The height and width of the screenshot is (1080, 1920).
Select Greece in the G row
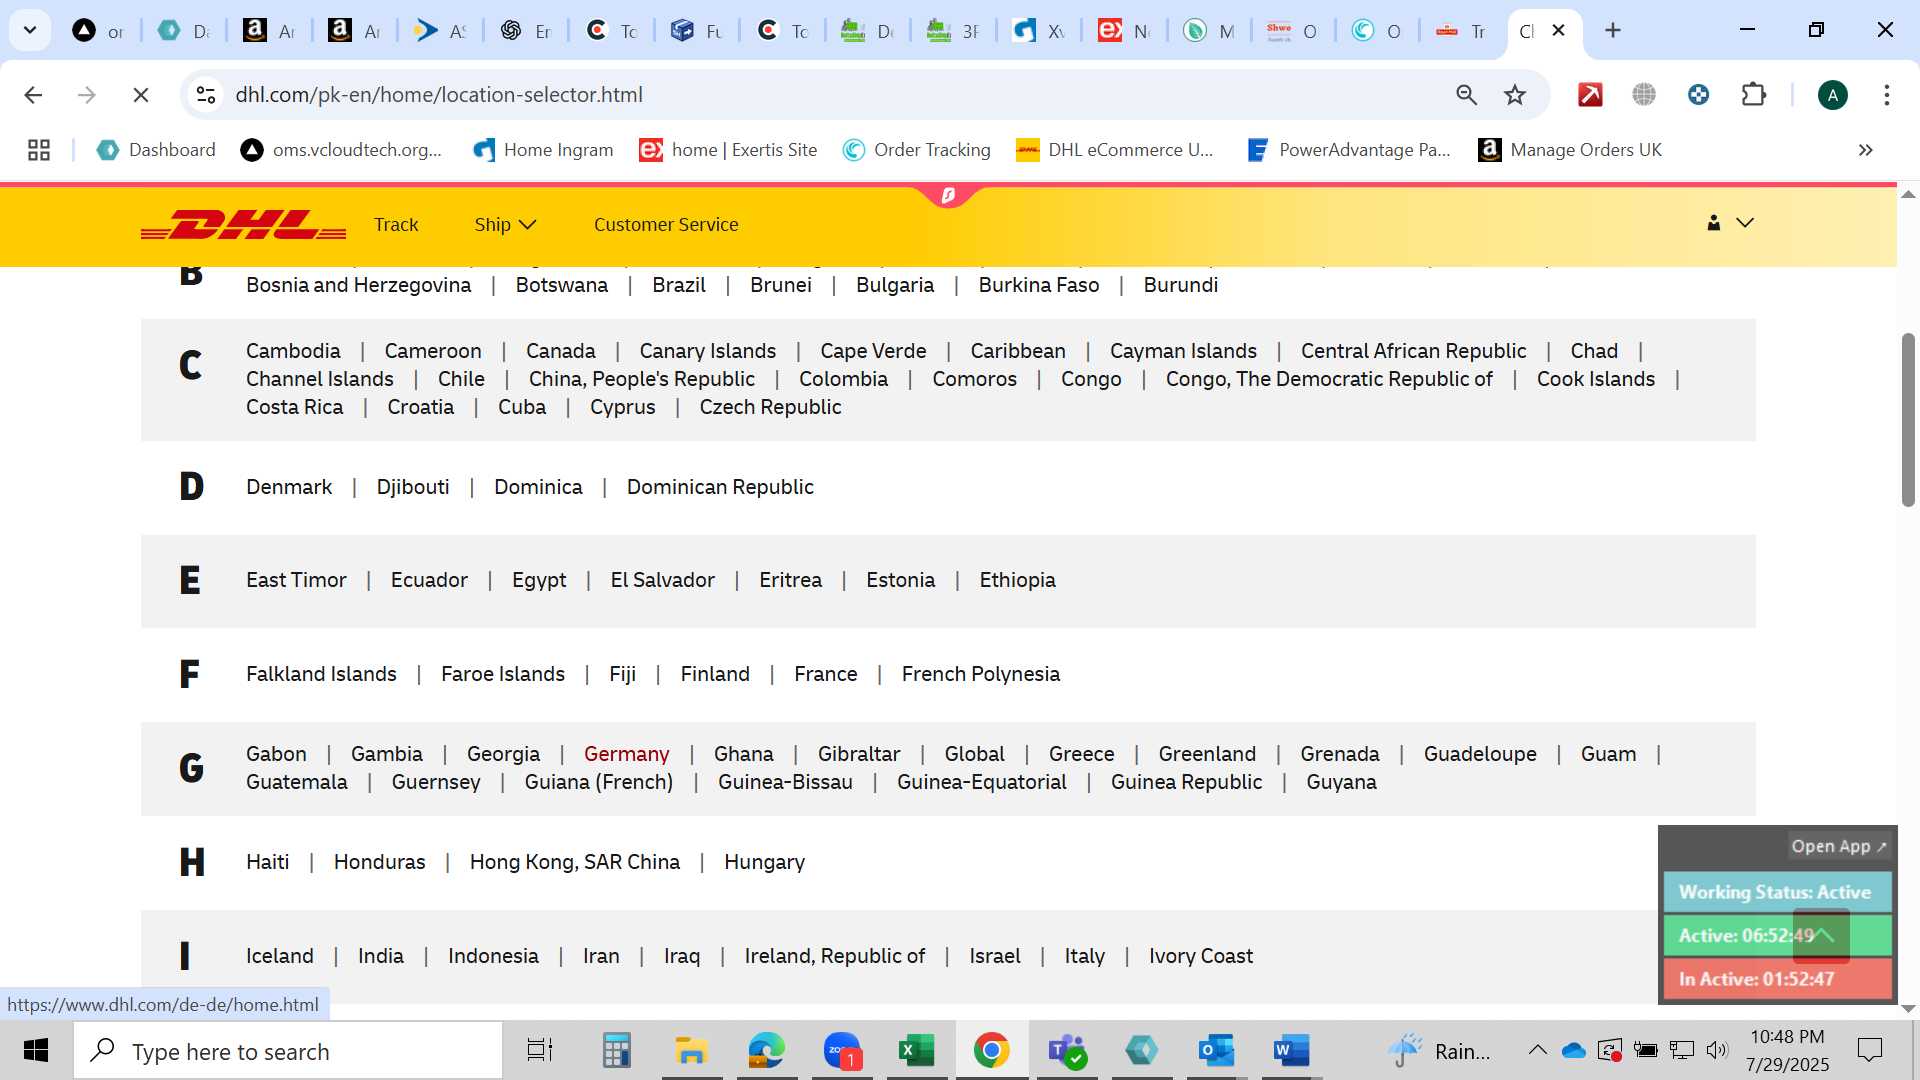coord(1081,754)
